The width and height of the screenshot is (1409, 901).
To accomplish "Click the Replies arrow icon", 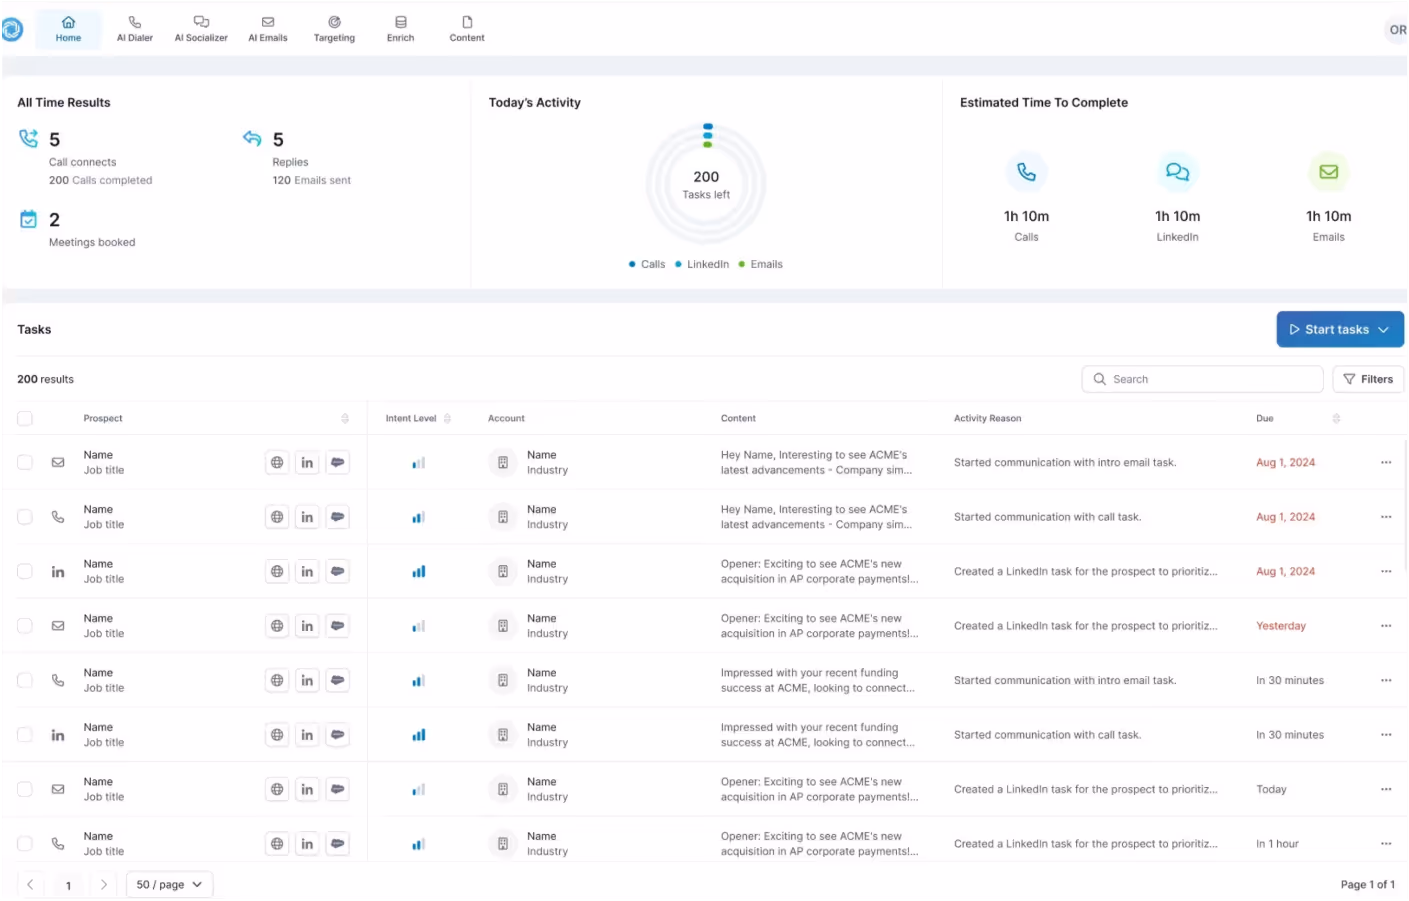I will 252,138.
